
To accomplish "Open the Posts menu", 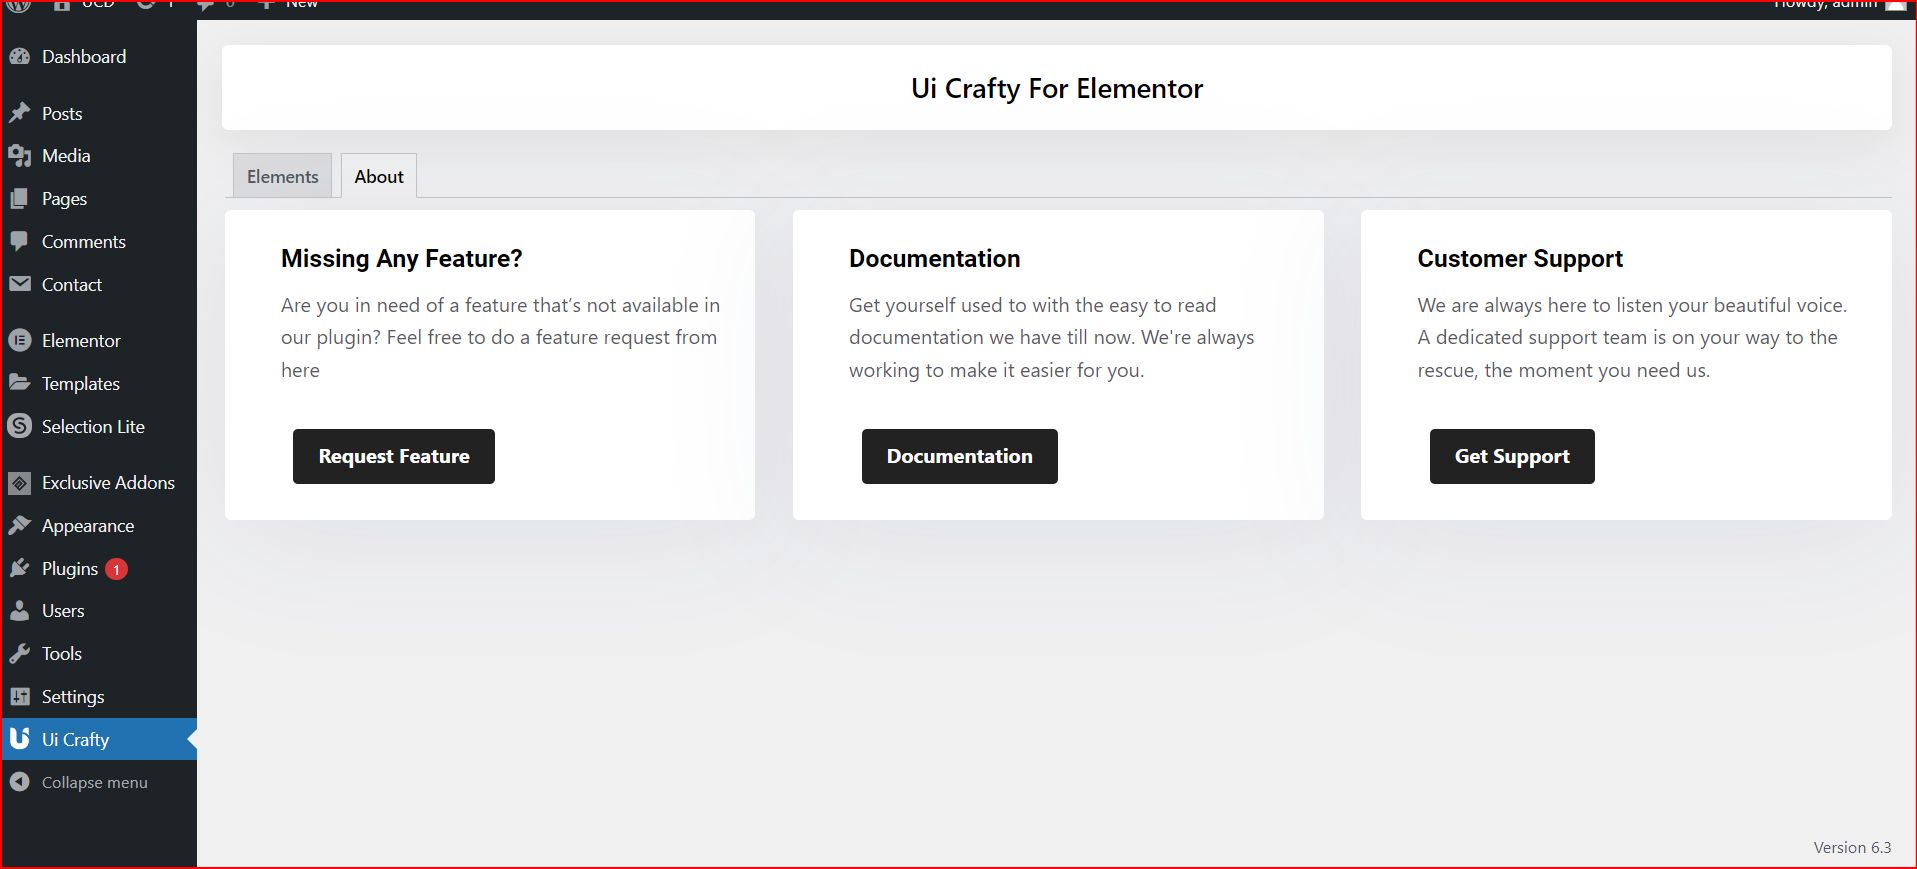I will pos(99,113).
